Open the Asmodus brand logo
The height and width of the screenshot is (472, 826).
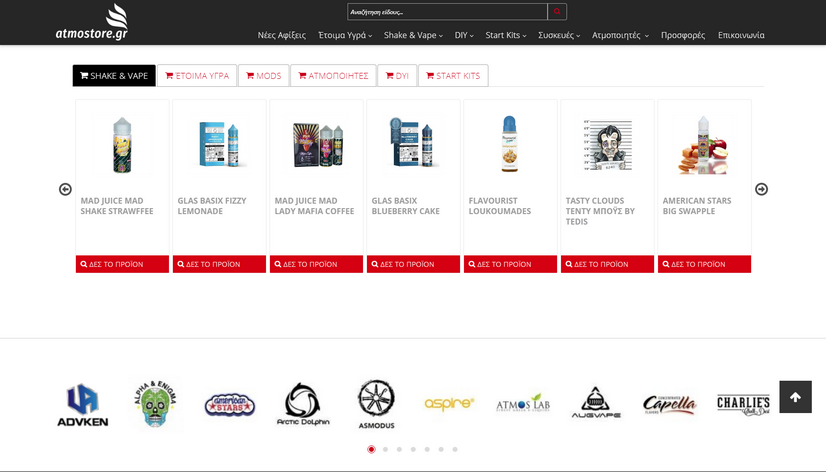tap(376, 404)
